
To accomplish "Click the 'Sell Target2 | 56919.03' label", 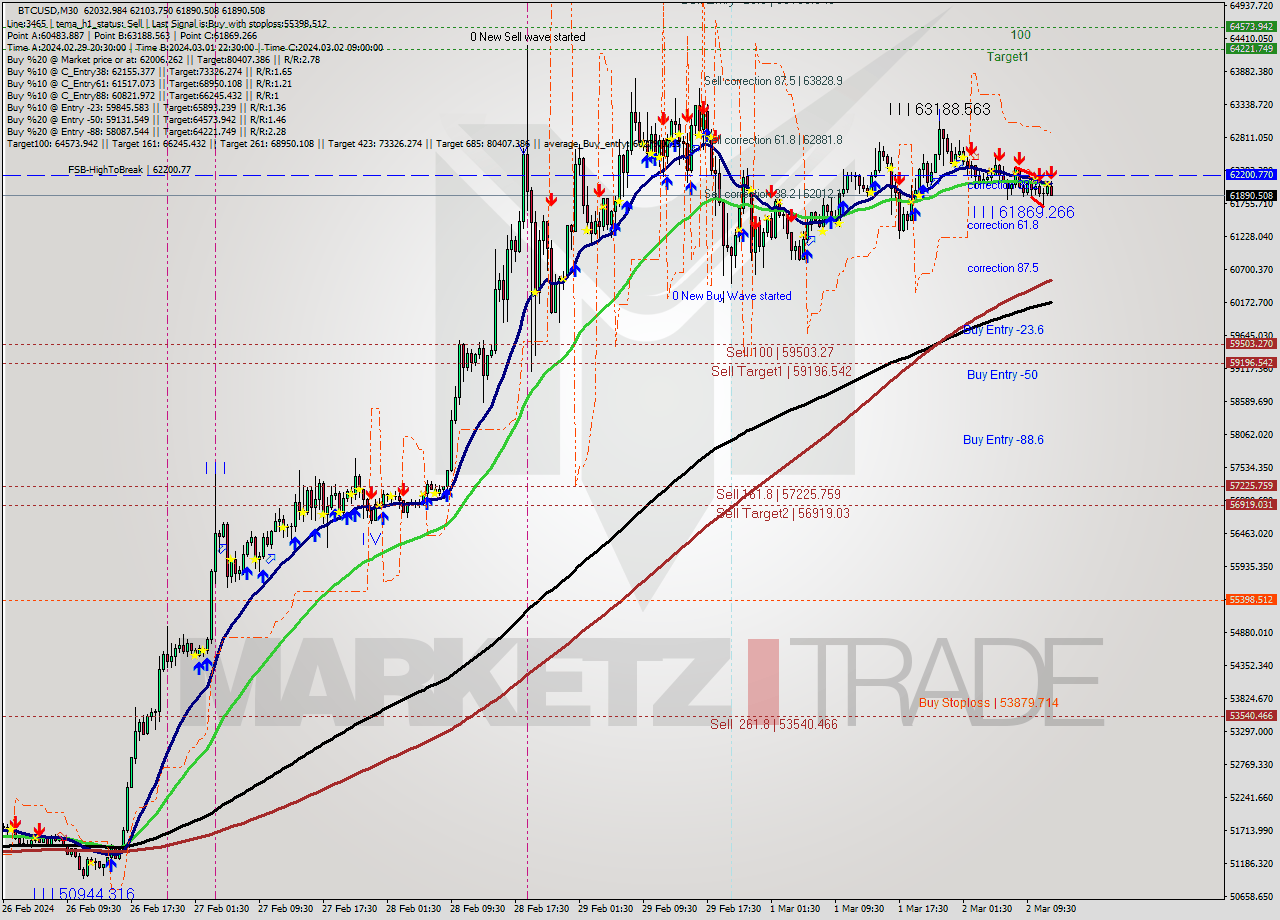I will [x=783, y=513].
